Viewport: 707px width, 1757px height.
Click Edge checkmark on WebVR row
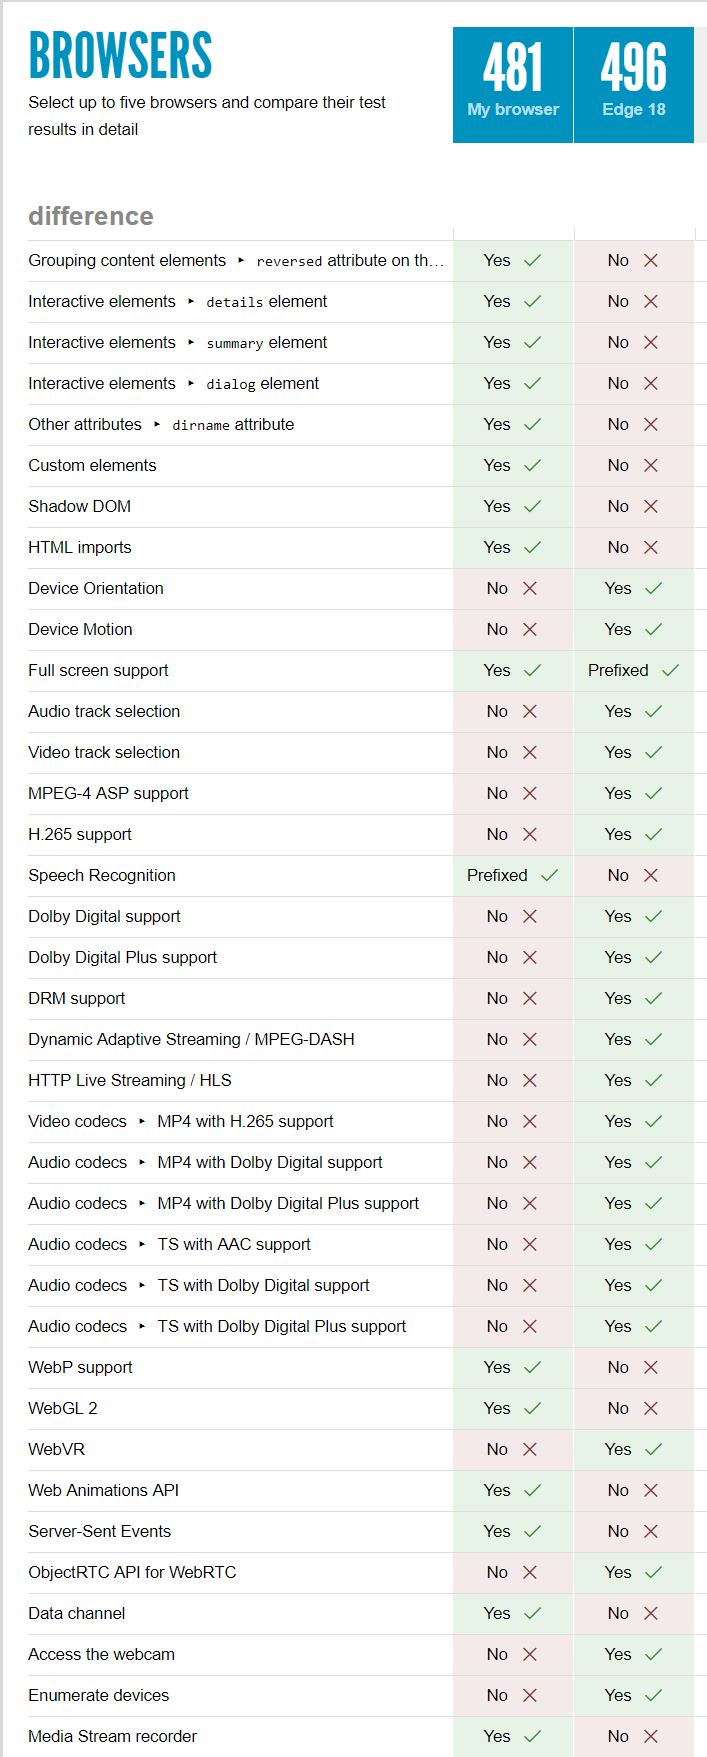(x=653, y=1450)
